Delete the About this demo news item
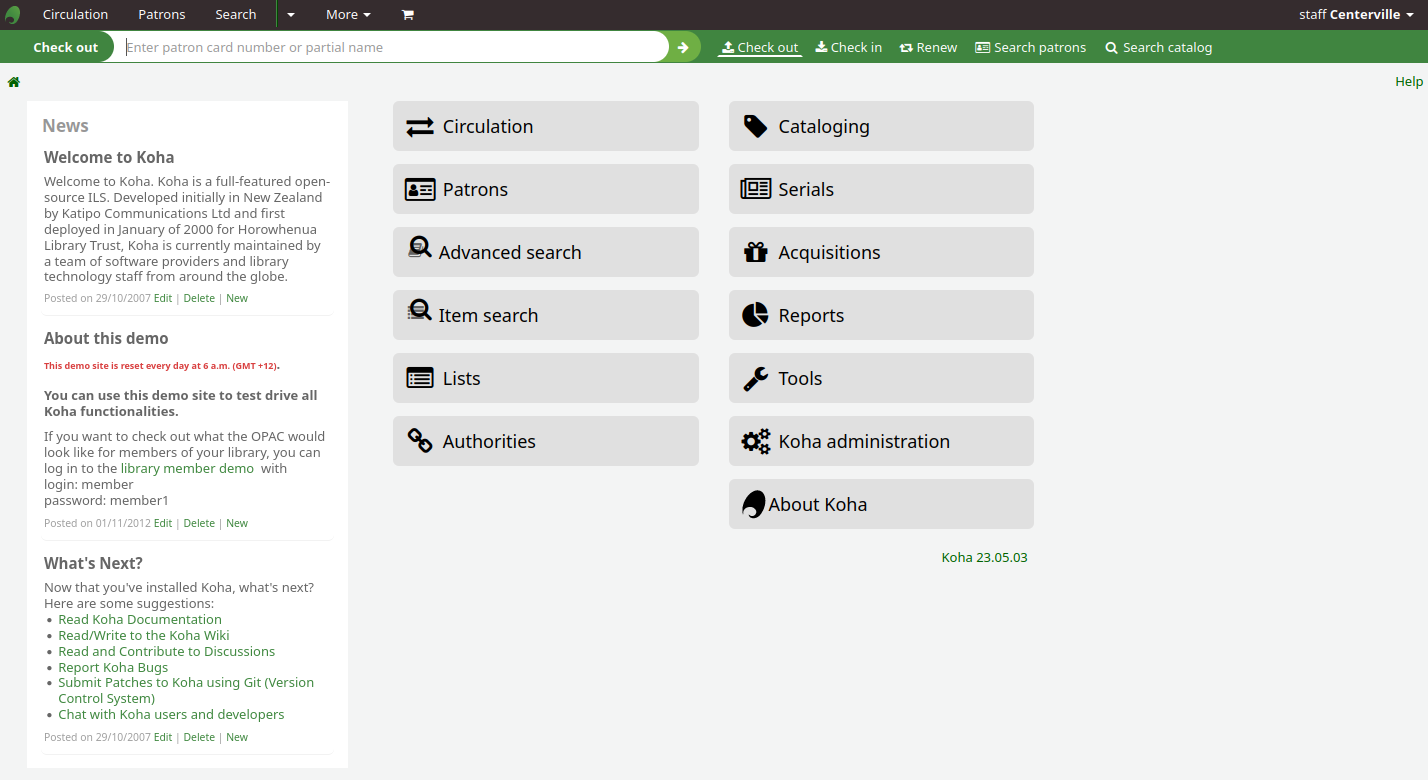 coord(199,523)
